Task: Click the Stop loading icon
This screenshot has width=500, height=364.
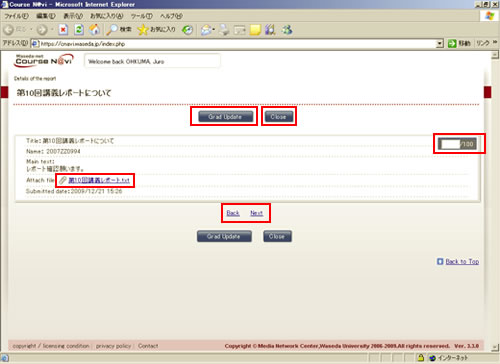Action: point(63,30)
